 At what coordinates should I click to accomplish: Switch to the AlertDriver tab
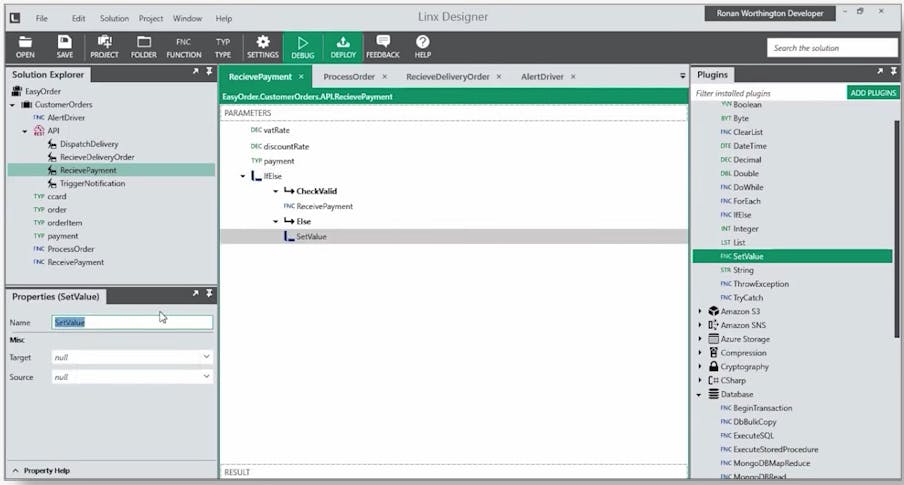click(x=542, y=77)
